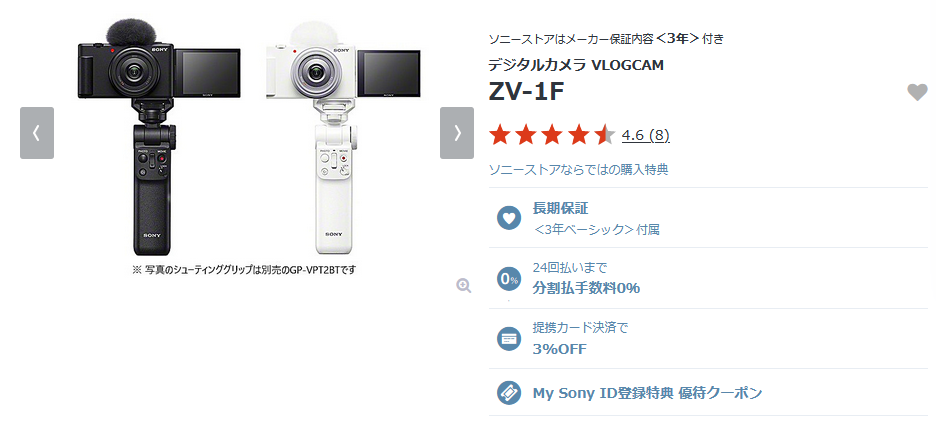Click the partner card payment icon

pos(509,339)
